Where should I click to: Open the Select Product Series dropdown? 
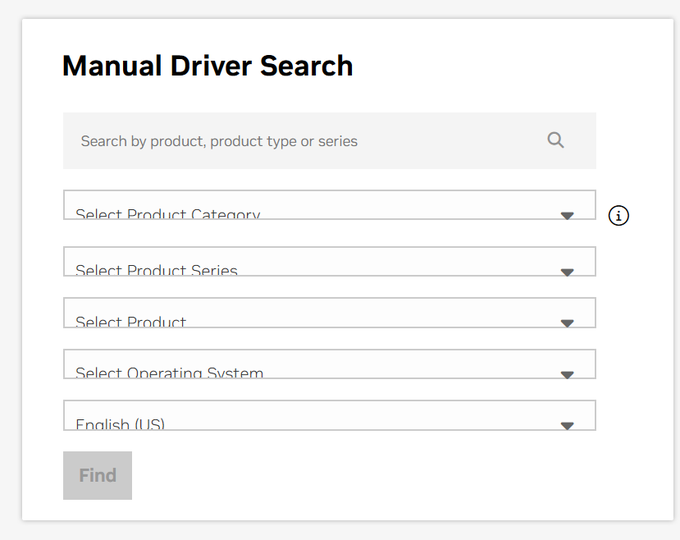pos(330,262)
